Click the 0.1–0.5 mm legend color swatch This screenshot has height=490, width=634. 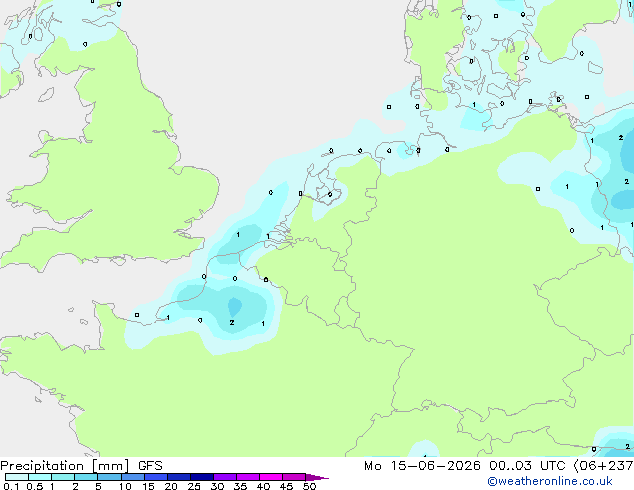[x=17, y=477]
